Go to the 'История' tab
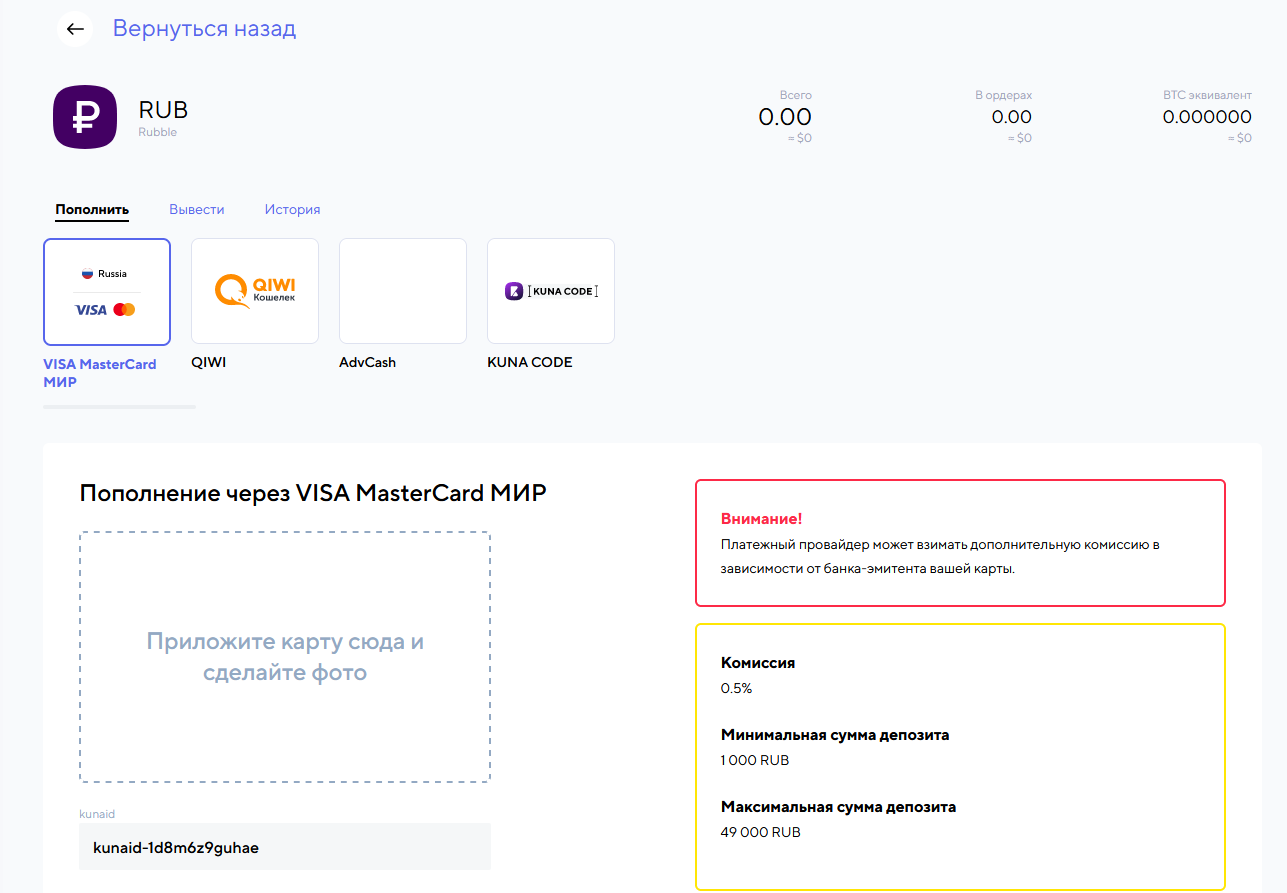This screenshot has width=1287, height=893. pyautogui.click(x=292, y=210)
